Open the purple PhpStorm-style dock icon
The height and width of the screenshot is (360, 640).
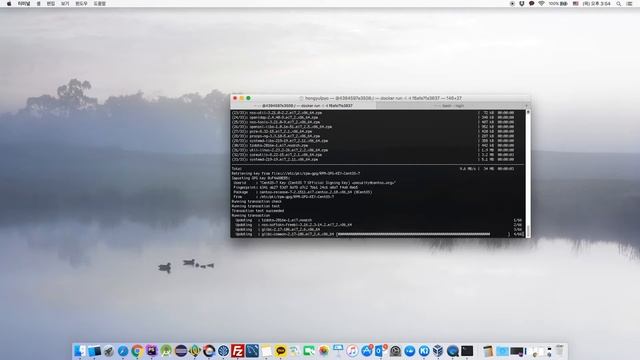[151, 351]
